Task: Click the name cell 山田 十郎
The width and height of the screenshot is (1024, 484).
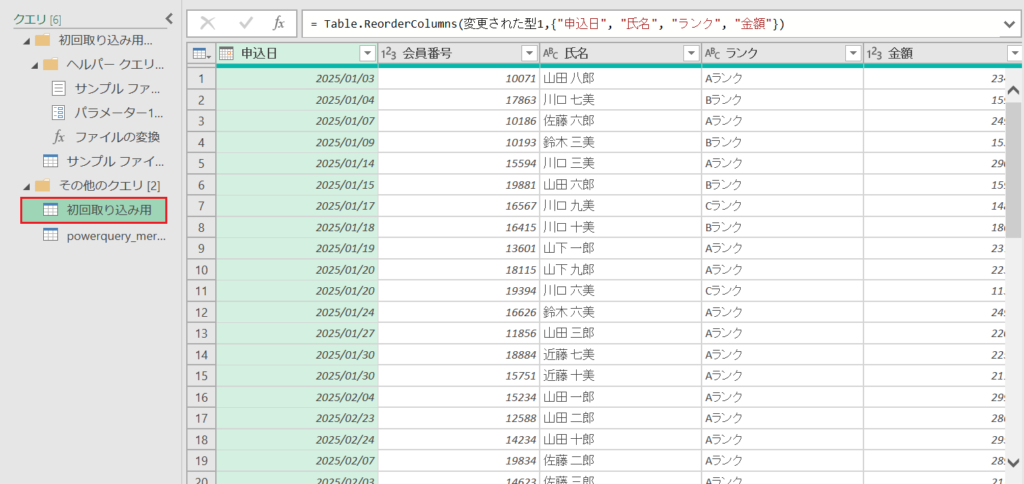Action: (620, 440)
